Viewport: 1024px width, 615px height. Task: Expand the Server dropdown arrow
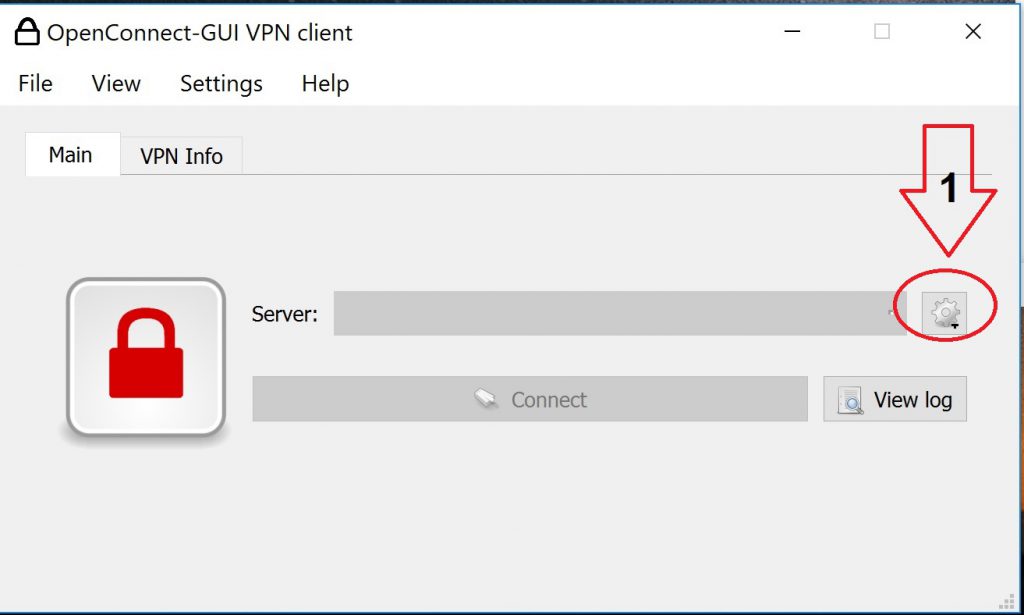(893, 314)
